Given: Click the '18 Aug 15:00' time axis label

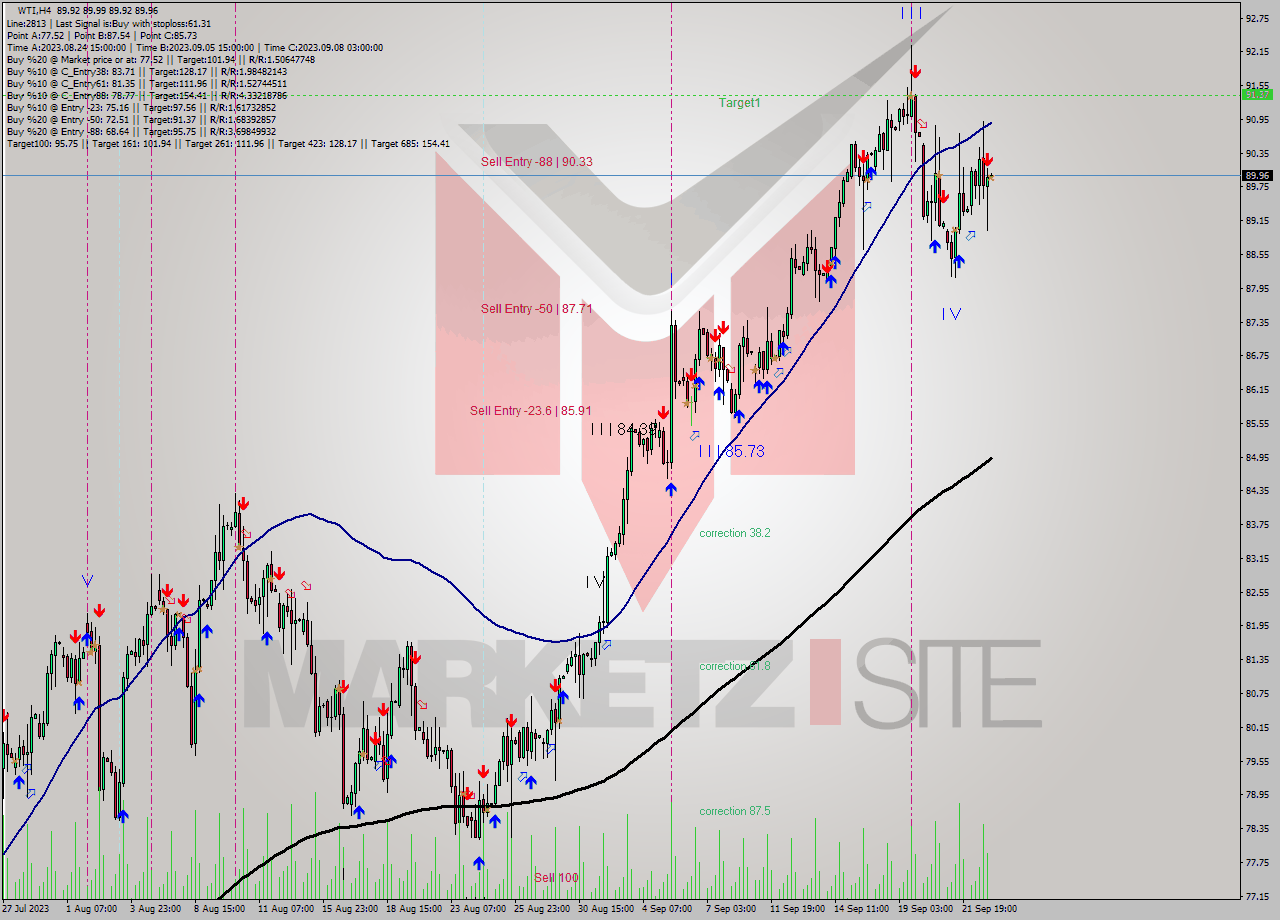Looking at the screenshot, I should point(413,909).
